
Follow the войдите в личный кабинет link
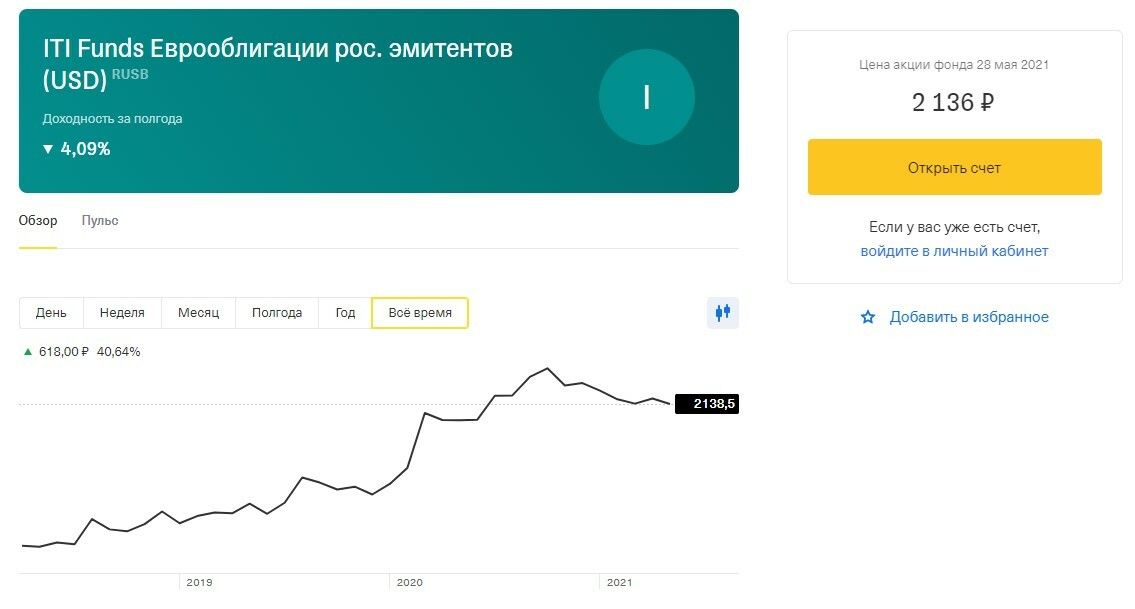(x=954, y=251)
